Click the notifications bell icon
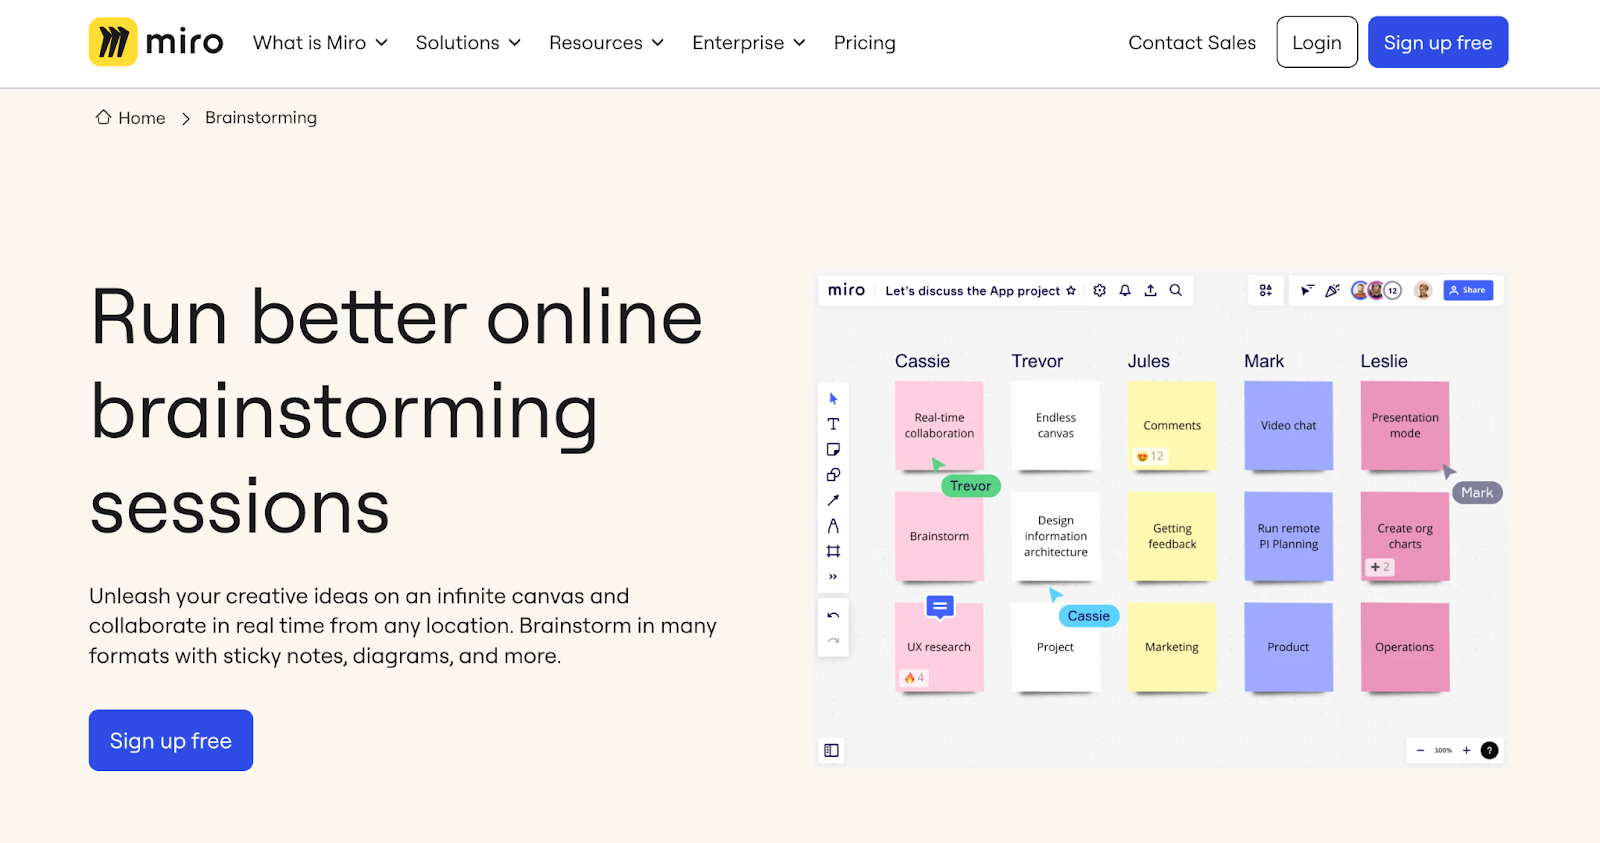Screen dimensions: 1600x843 1125,290
